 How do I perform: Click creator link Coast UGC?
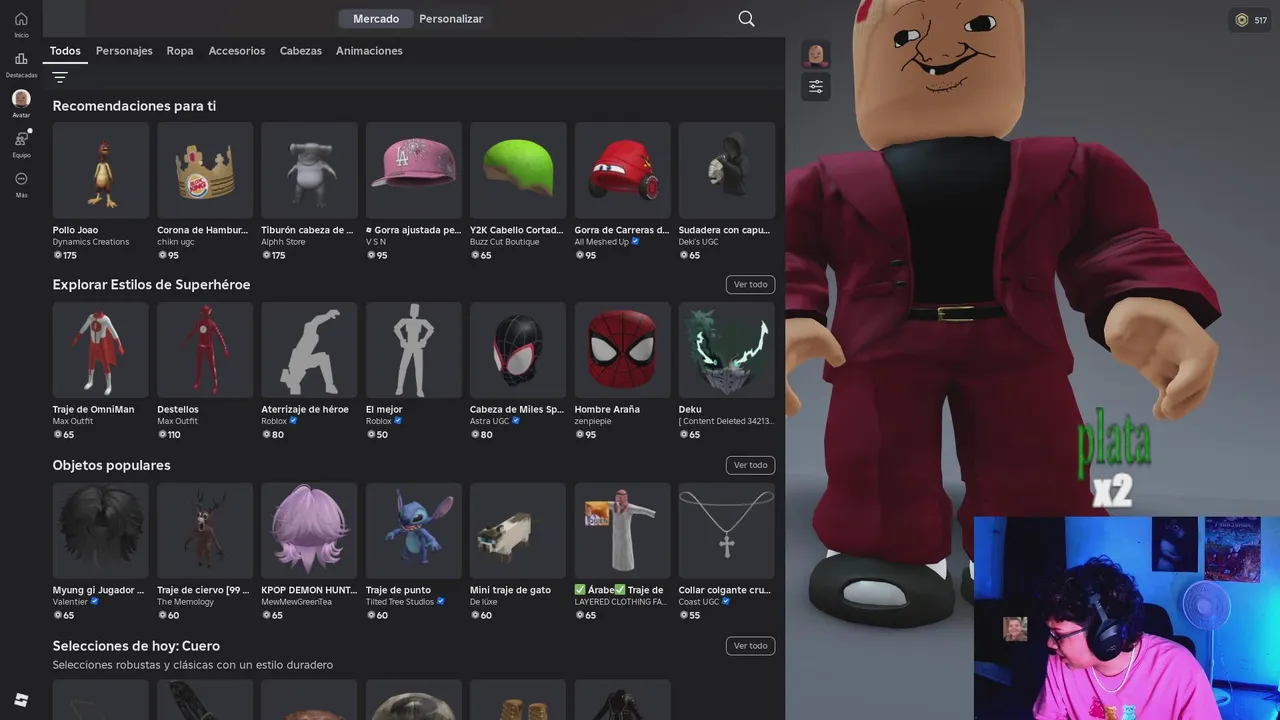(699, 602)
